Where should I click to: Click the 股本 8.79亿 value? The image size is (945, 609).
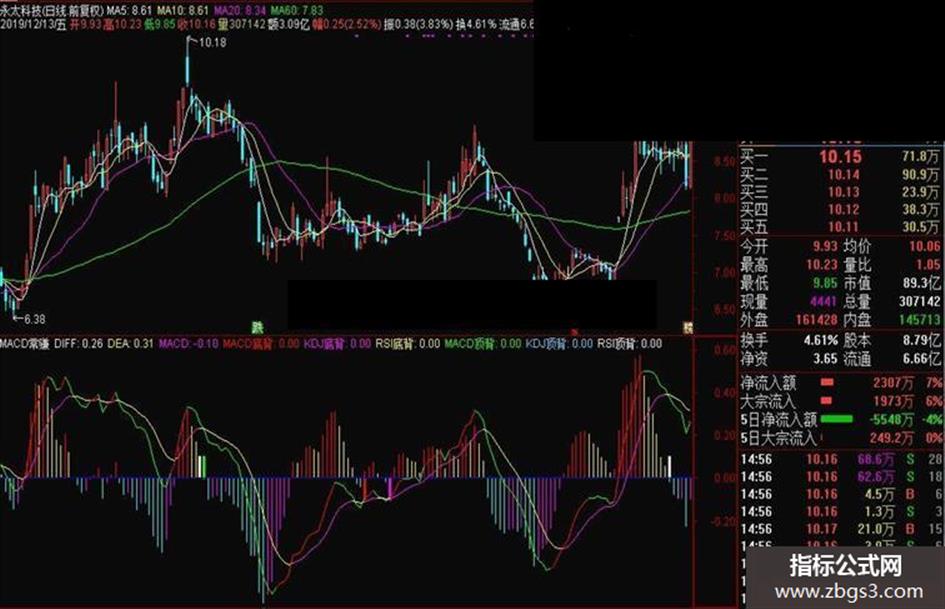[921, 341]
